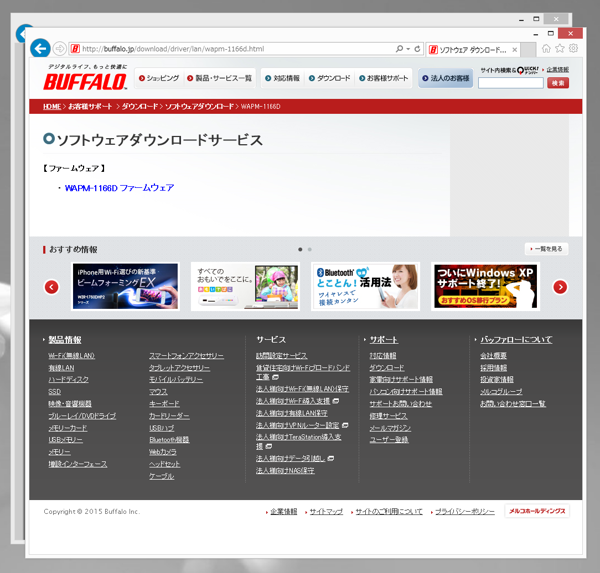
Task: Open the 採用情報 footer link
Action: [x=493, y=368]
